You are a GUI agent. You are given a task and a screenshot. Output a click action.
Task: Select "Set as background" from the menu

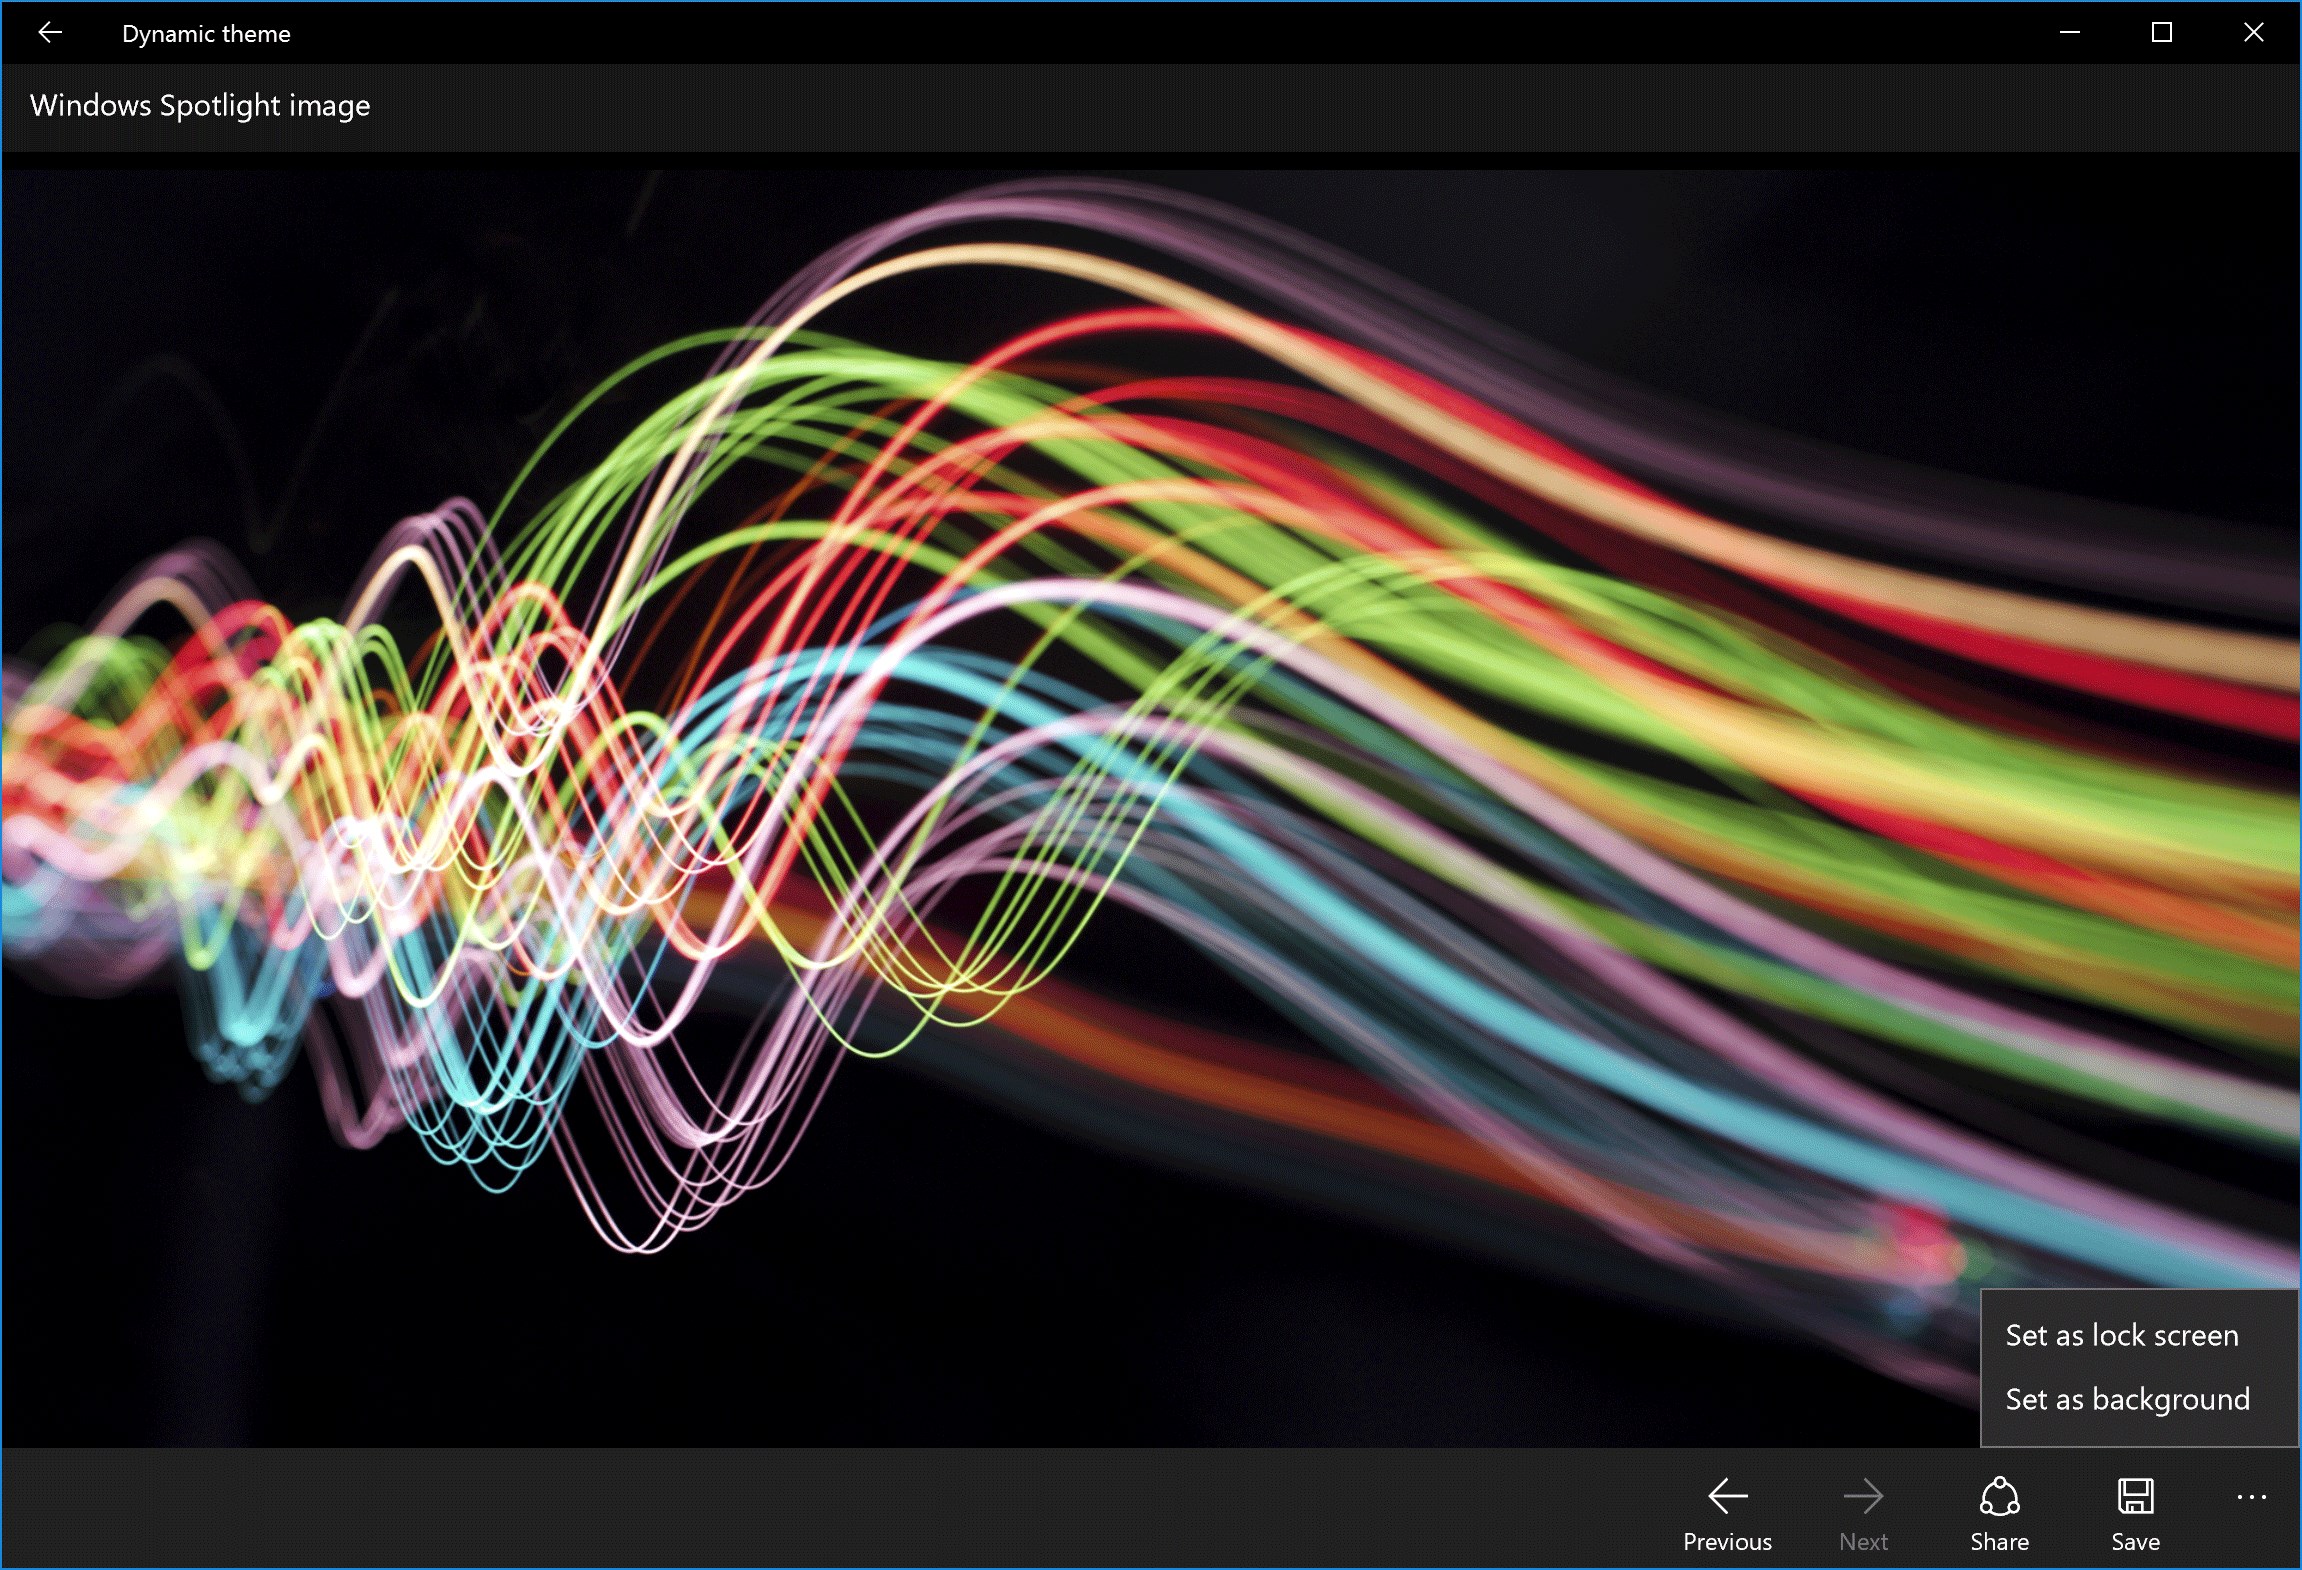(2127, 1399)
